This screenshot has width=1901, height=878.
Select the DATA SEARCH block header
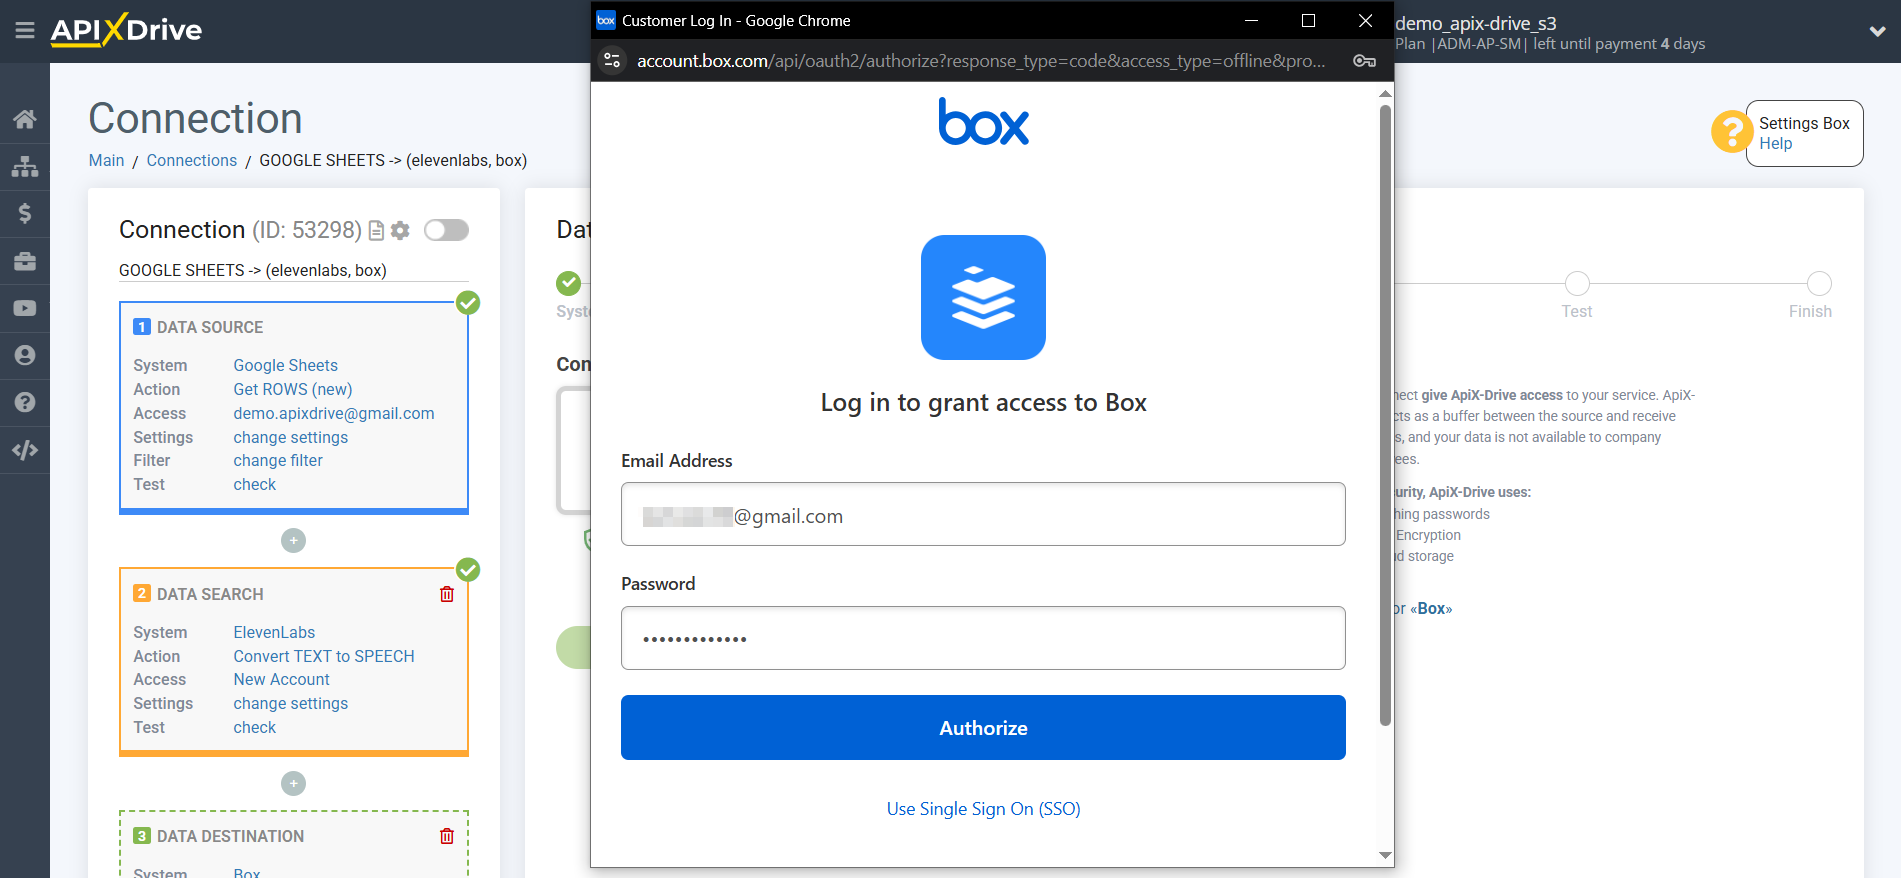point(210,594)
